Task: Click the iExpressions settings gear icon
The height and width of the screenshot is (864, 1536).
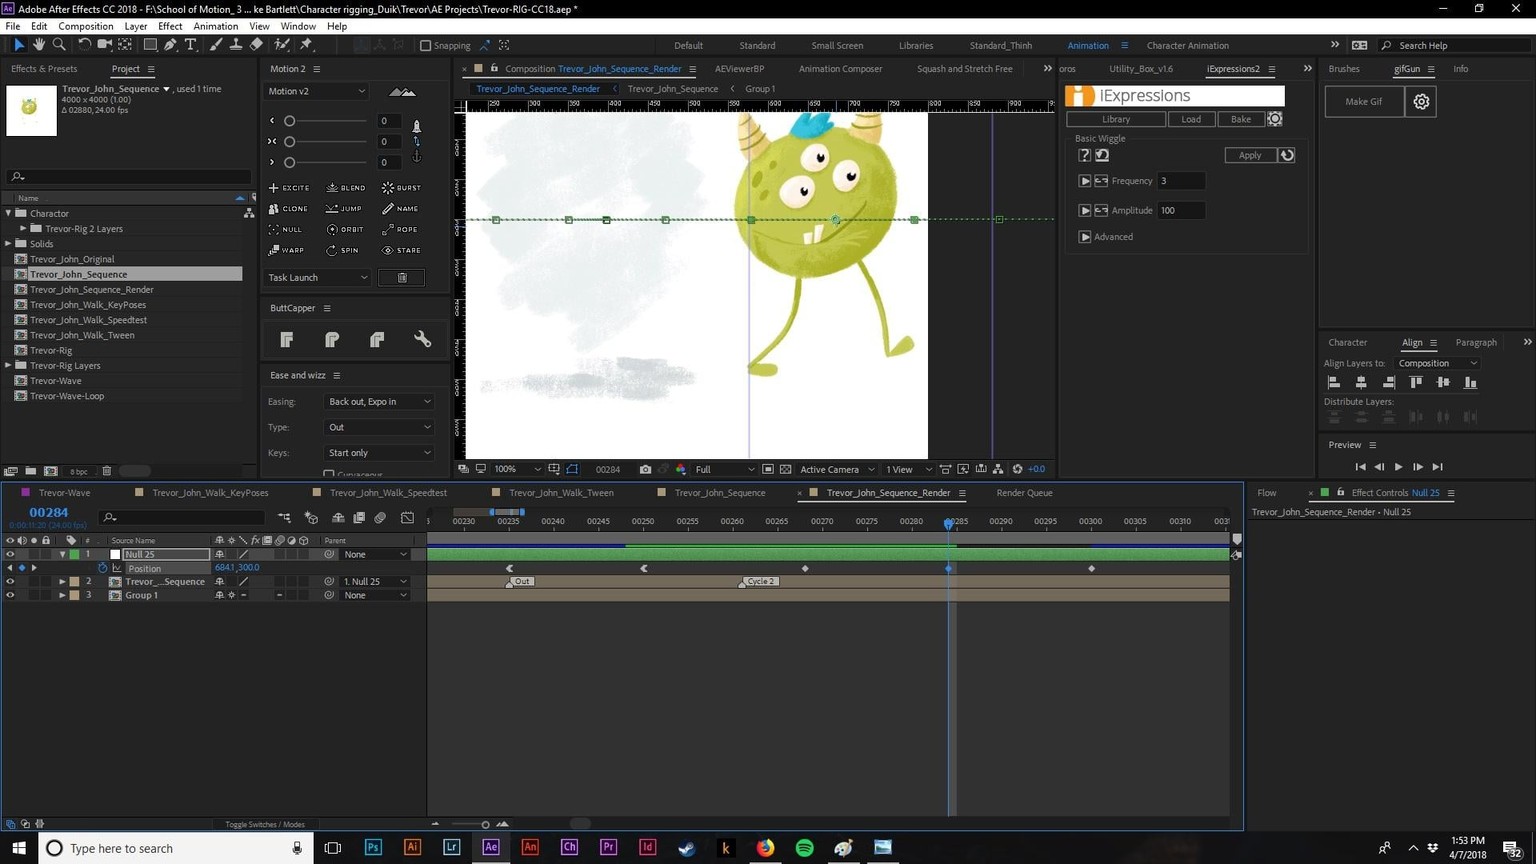Action: click(1275, 119)
